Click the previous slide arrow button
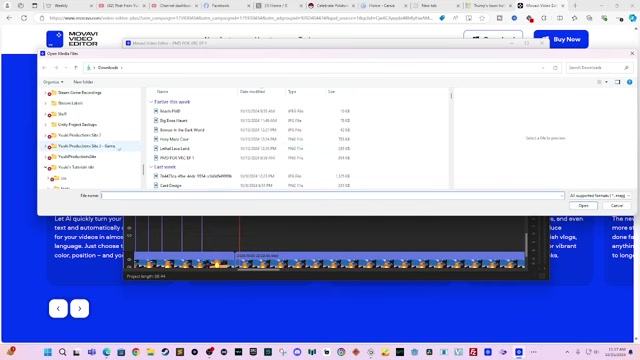The image size is (640, 360). 58,309
